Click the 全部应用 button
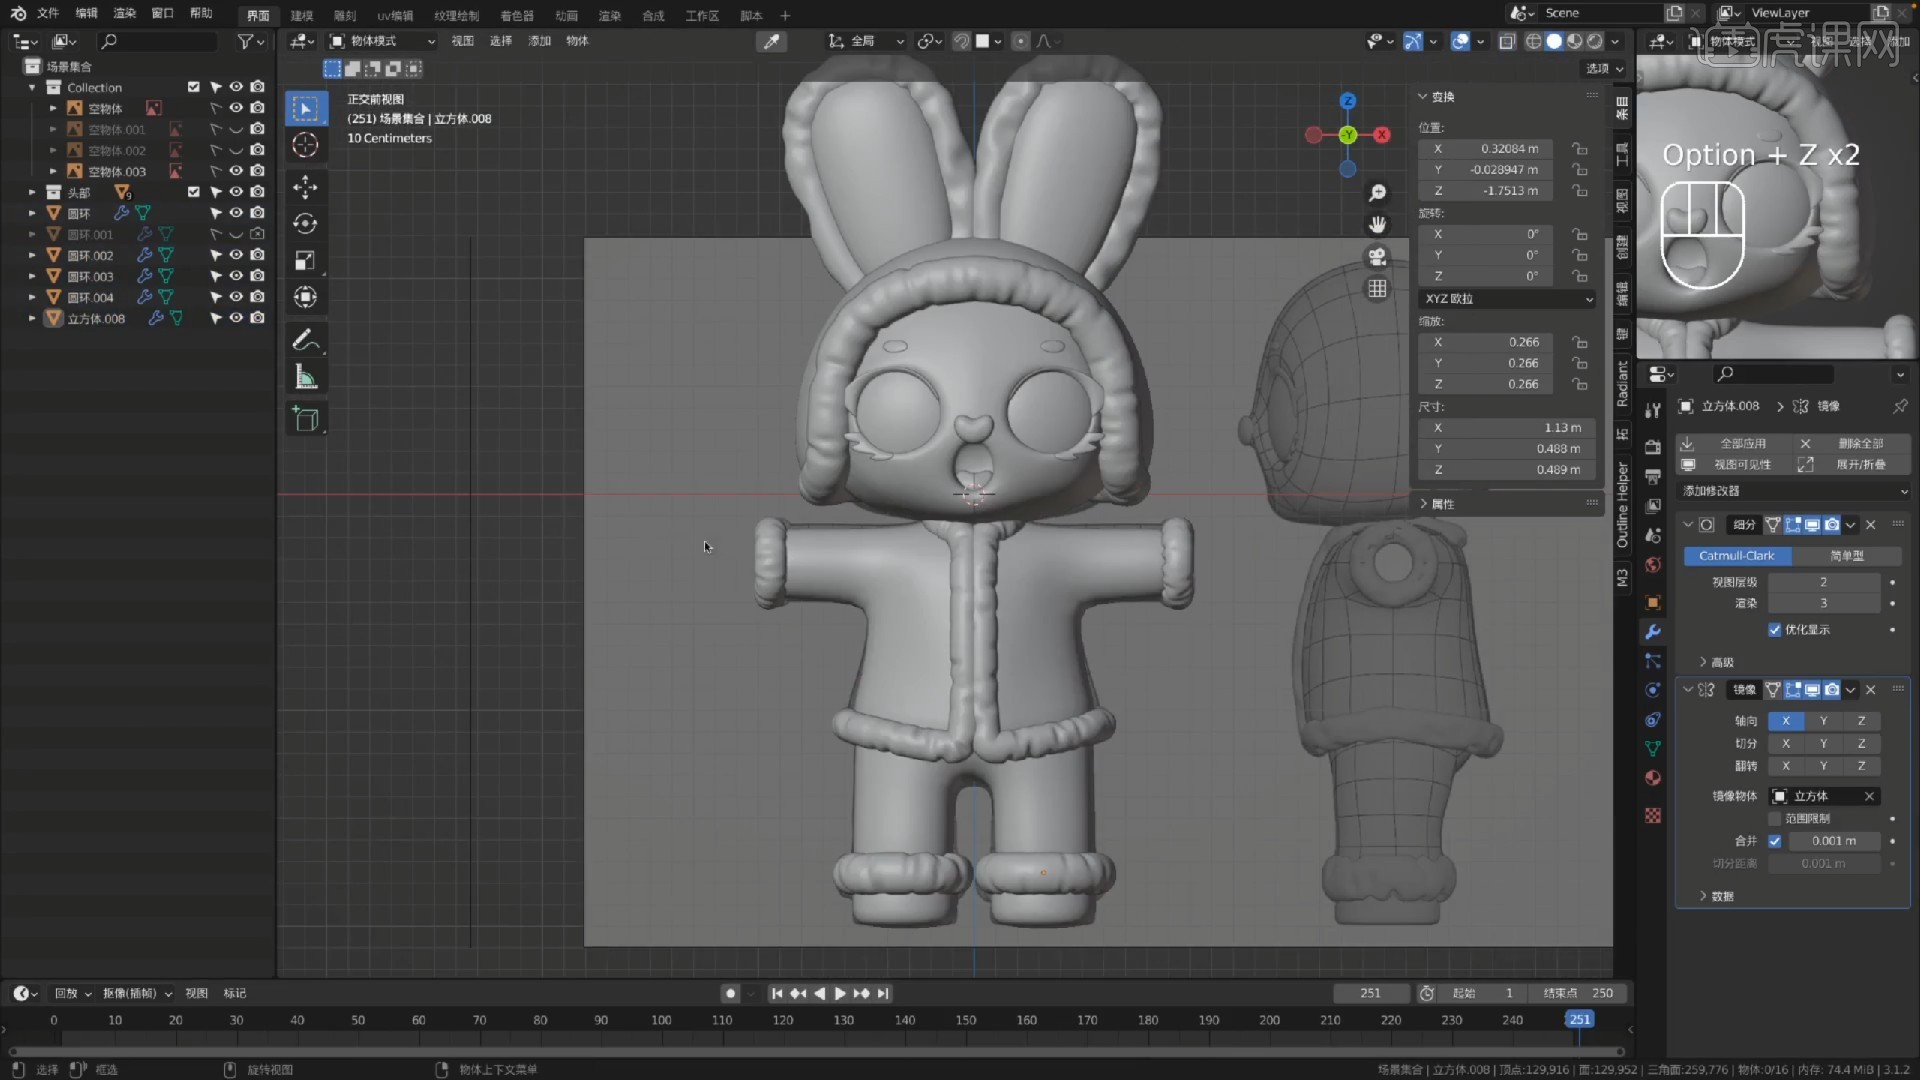Screen dimensions: 1920x1080 point(1734,443)
